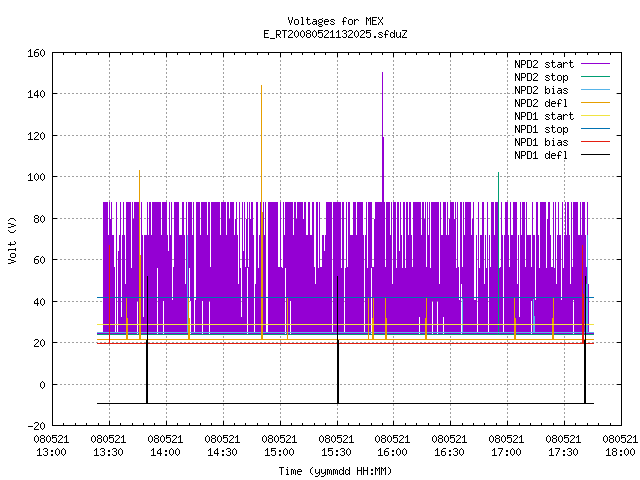Click the x-axis label 080521 15:00
This screenshot has width=640, height=480.
tap(279, 445)
